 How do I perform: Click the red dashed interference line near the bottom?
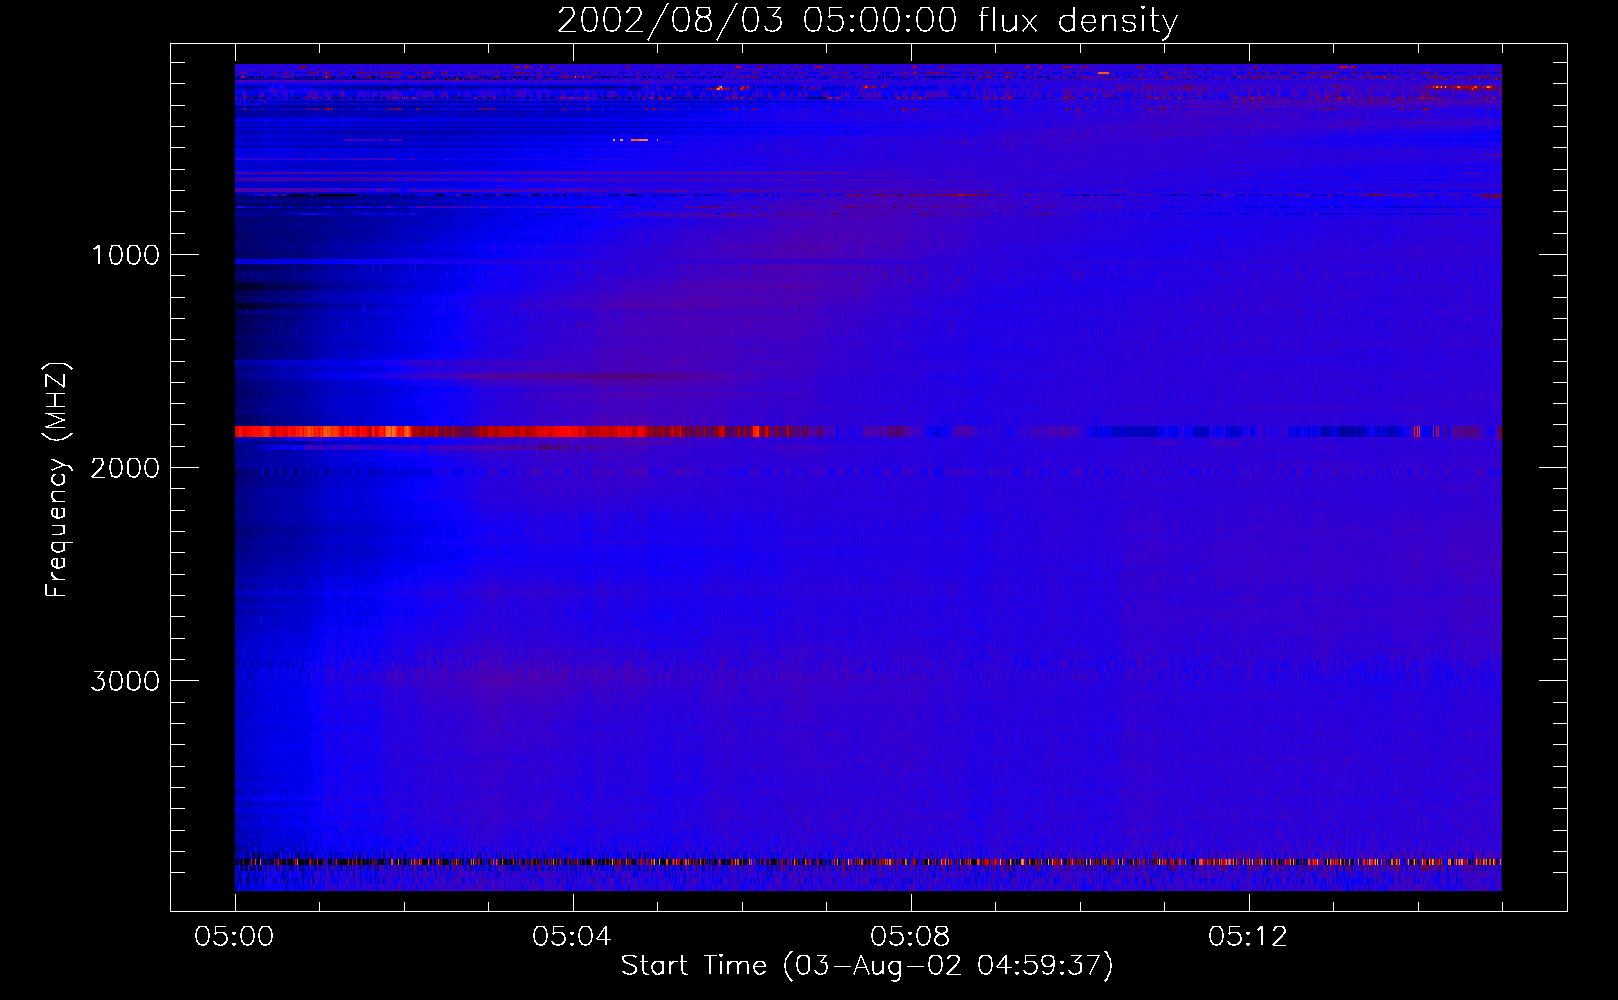(x=868, y=862)
